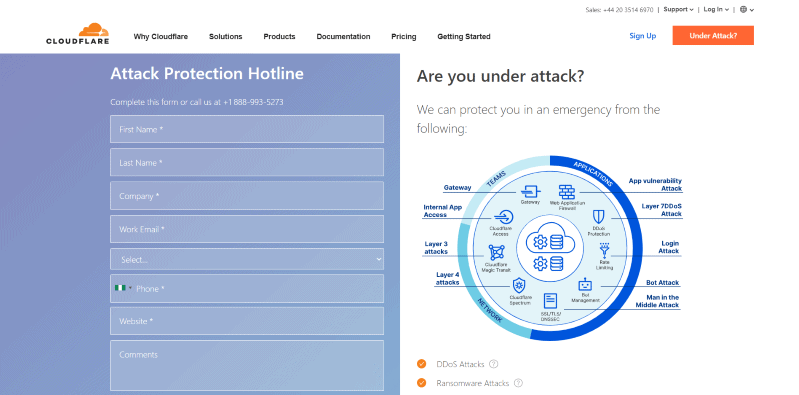Focus the First Name field
Viewport: 799px width, 395px height.
pos(247,129)
